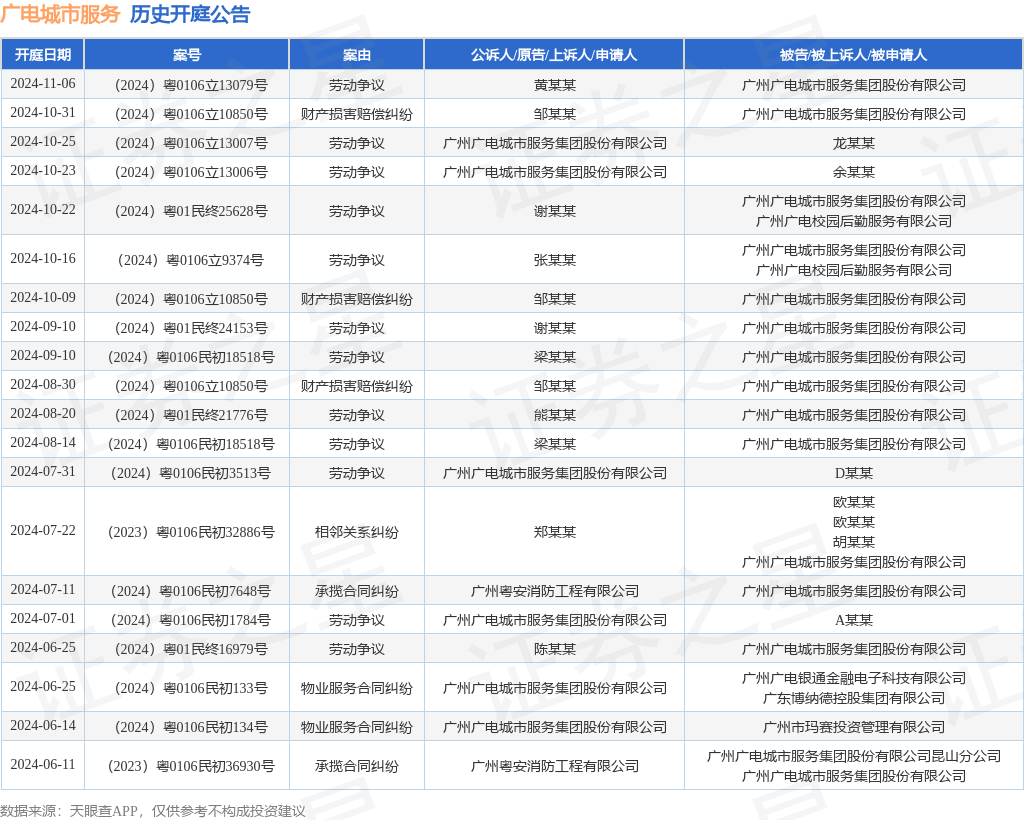This screenshot has width=1024, height=820.
Task: Click the date cell 2024-07-01
Action: click(x=42, y=618)
